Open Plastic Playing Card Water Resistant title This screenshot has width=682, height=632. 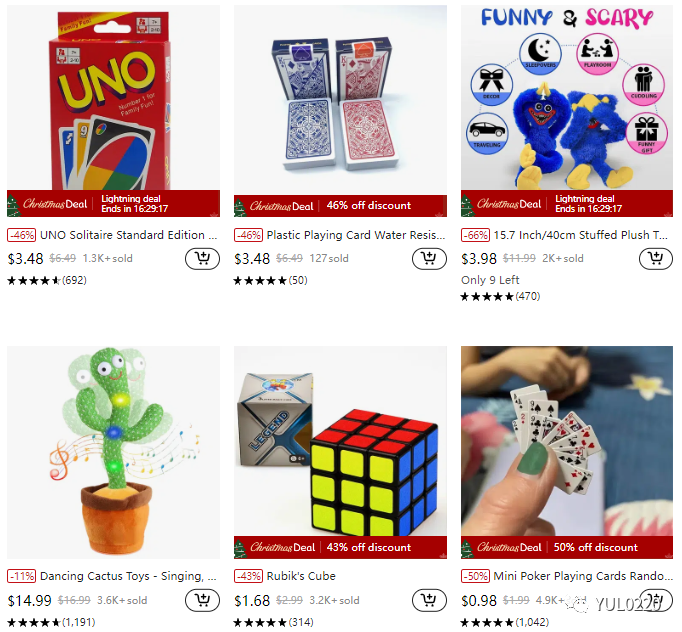coord(356,235)
